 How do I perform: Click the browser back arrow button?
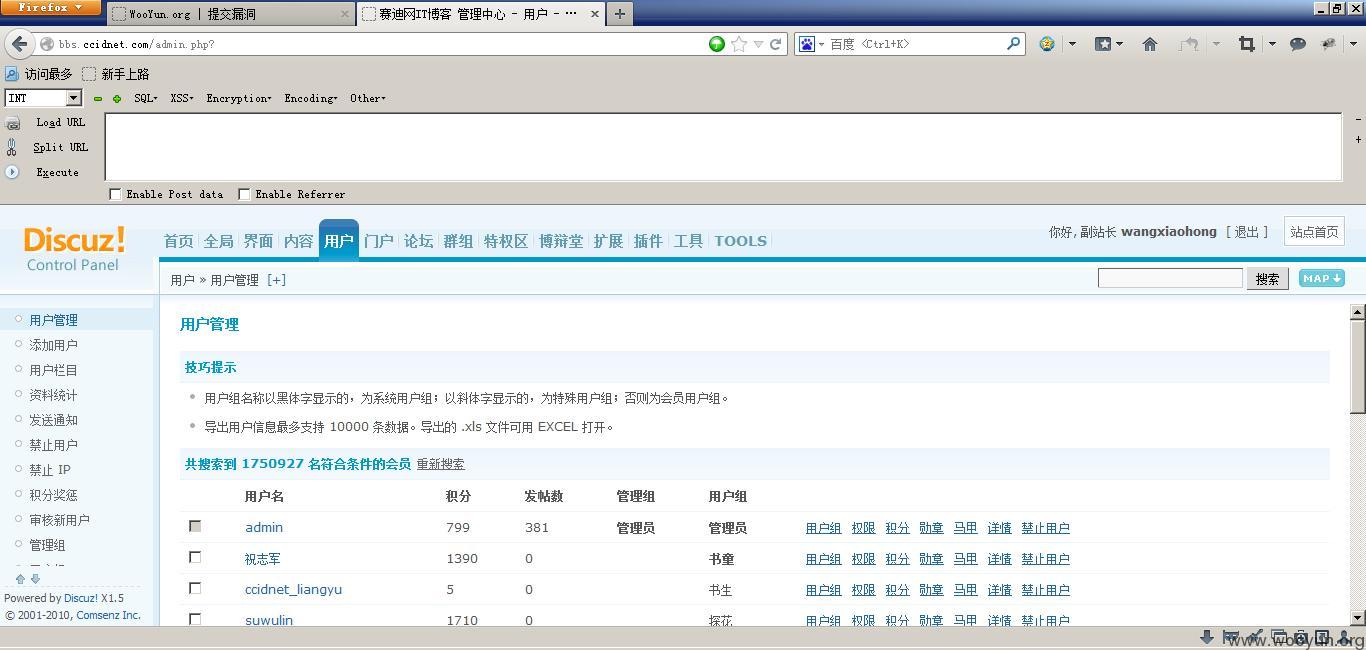click(19, 44)
